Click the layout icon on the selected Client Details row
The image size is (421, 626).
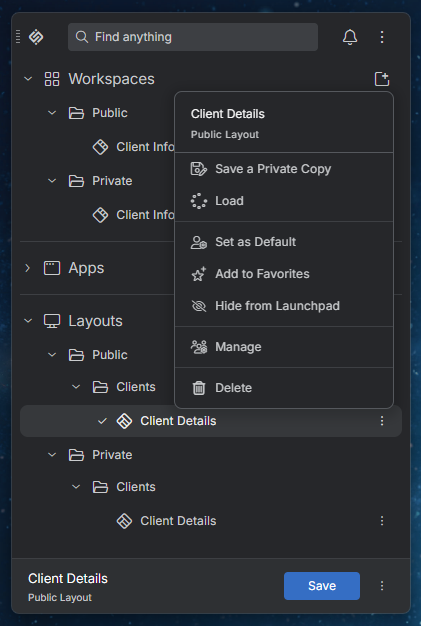tap(124, 421)
